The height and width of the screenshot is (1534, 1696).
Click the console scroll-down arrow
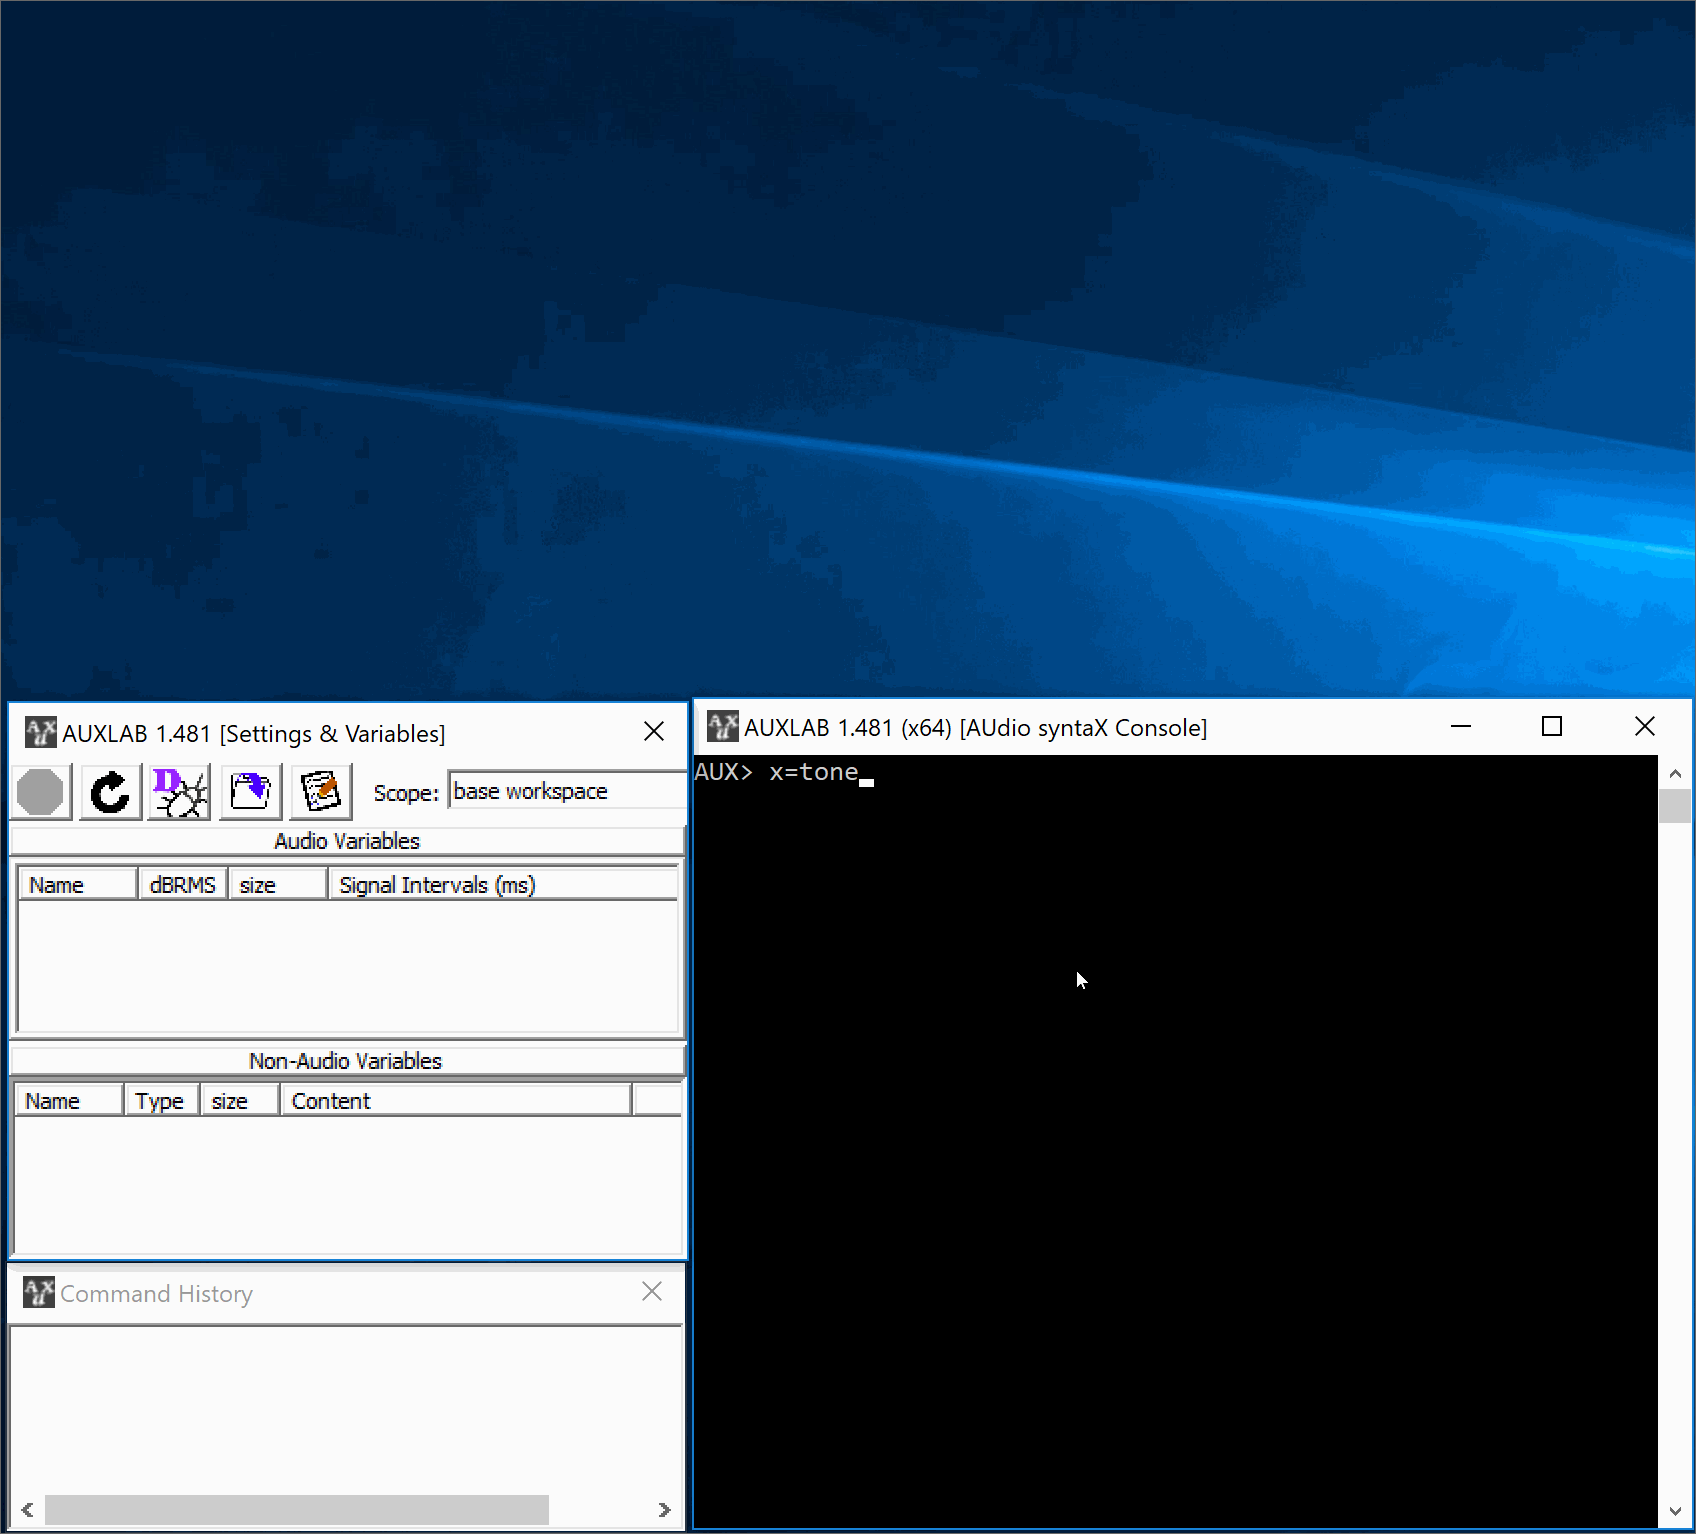point(1675,1512)
